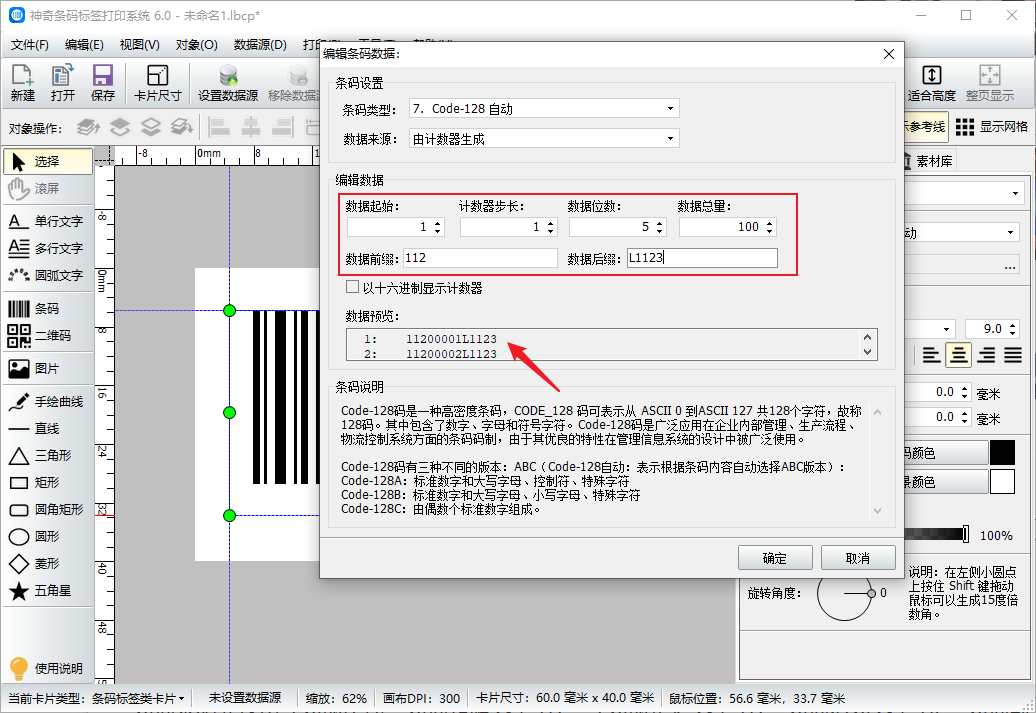Toggle the 显示网格 grid display
This screenshot has width=1036, height=713.
(x=992, y=127)
